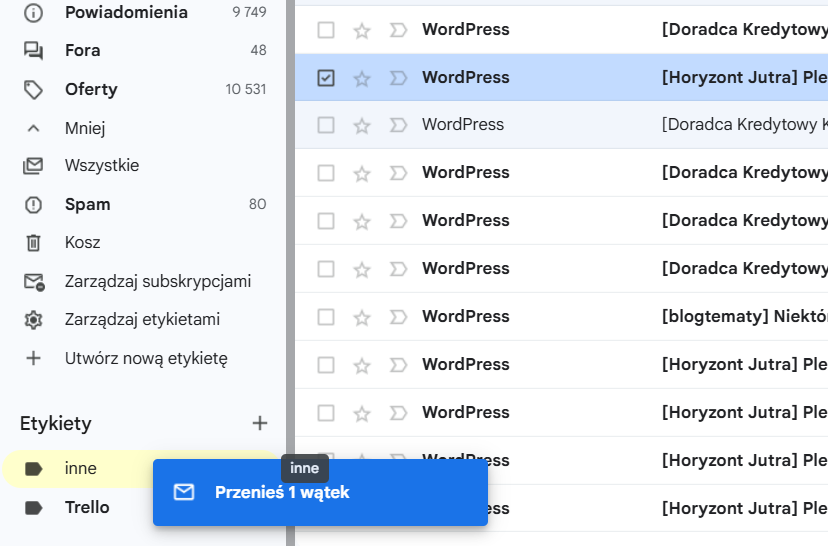Click Zarządzaj subskrypcjami
Image resolution: width=828 pixels, height=546 pixels.
pos(158,281)
